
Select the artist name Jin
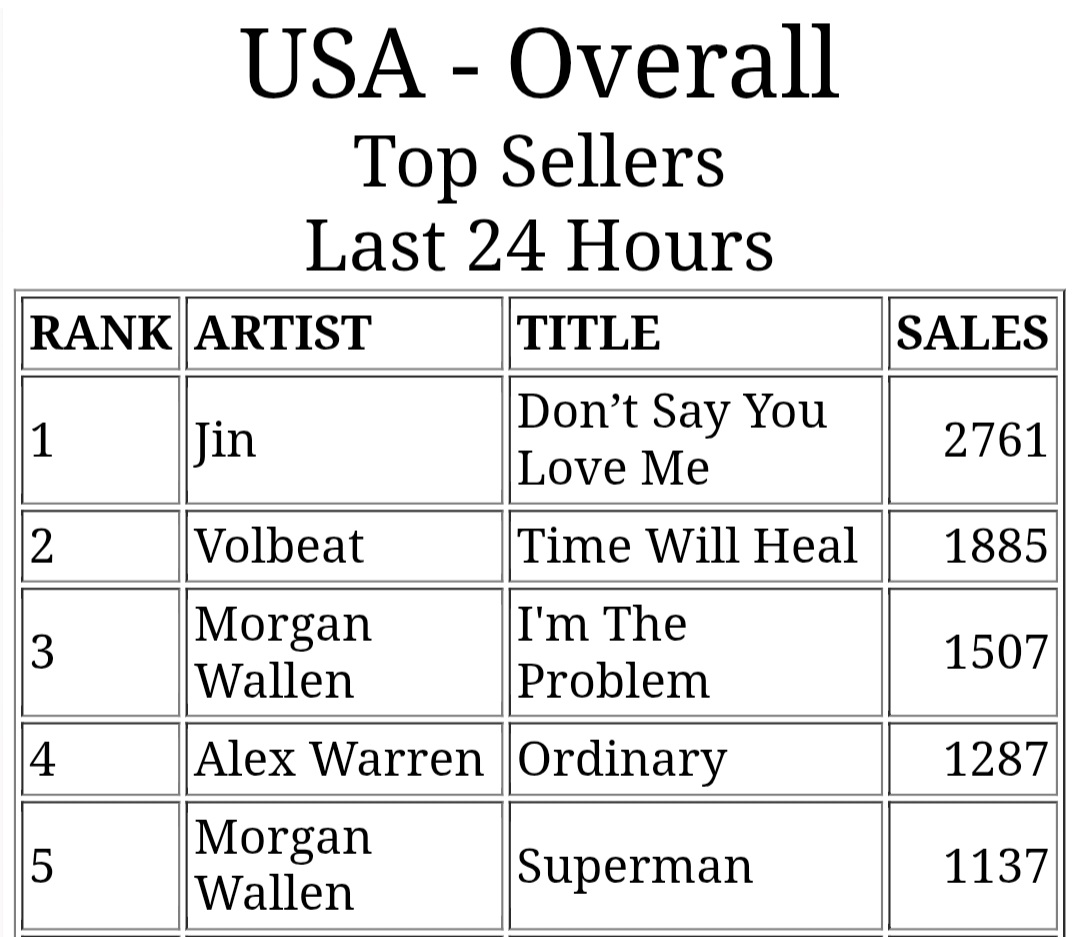(225, 441)
